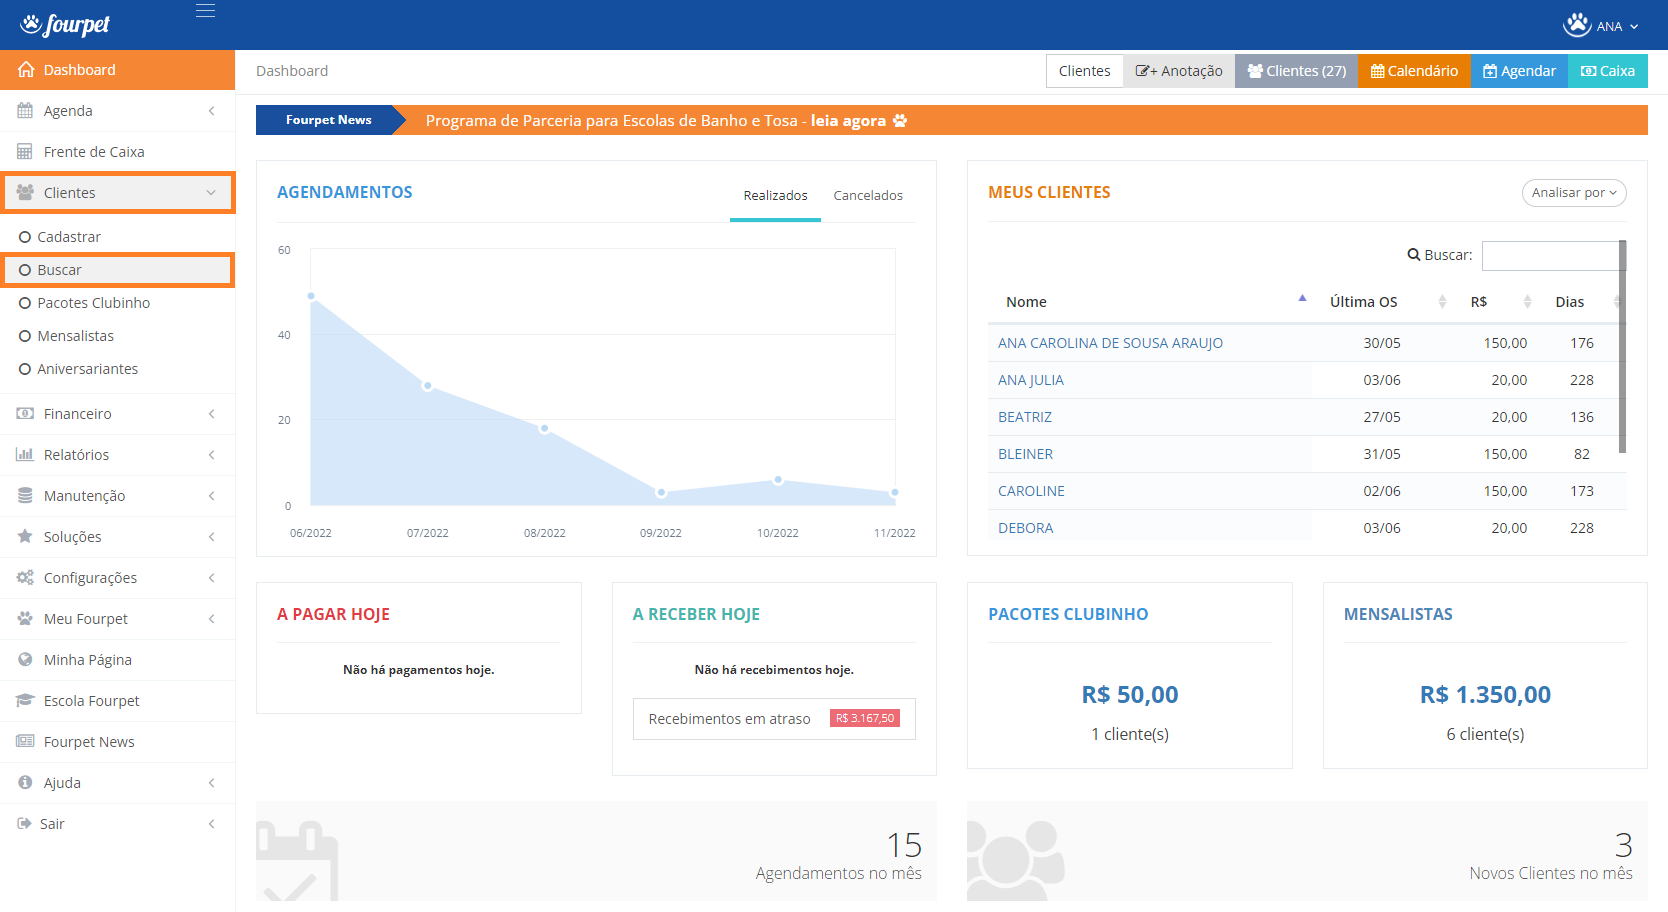Click the Minha Página globe icon
The width and height of the screenshot is (1668, 912).
click(x=25, y=660)
